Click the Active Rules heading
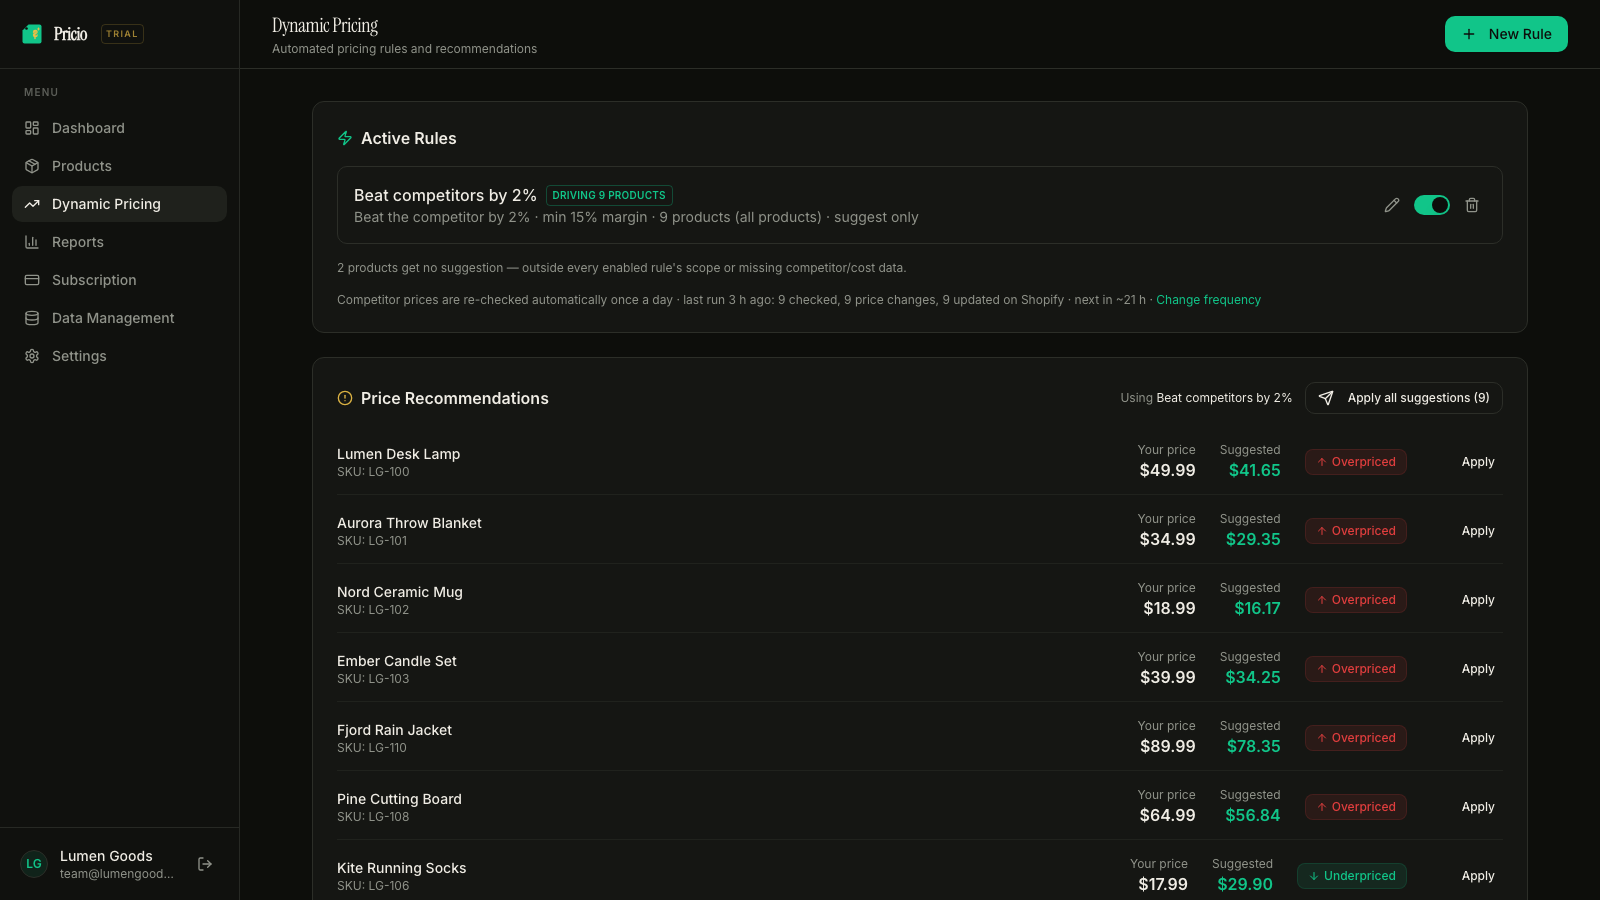 pyautogui.click(x=409, y=138)
